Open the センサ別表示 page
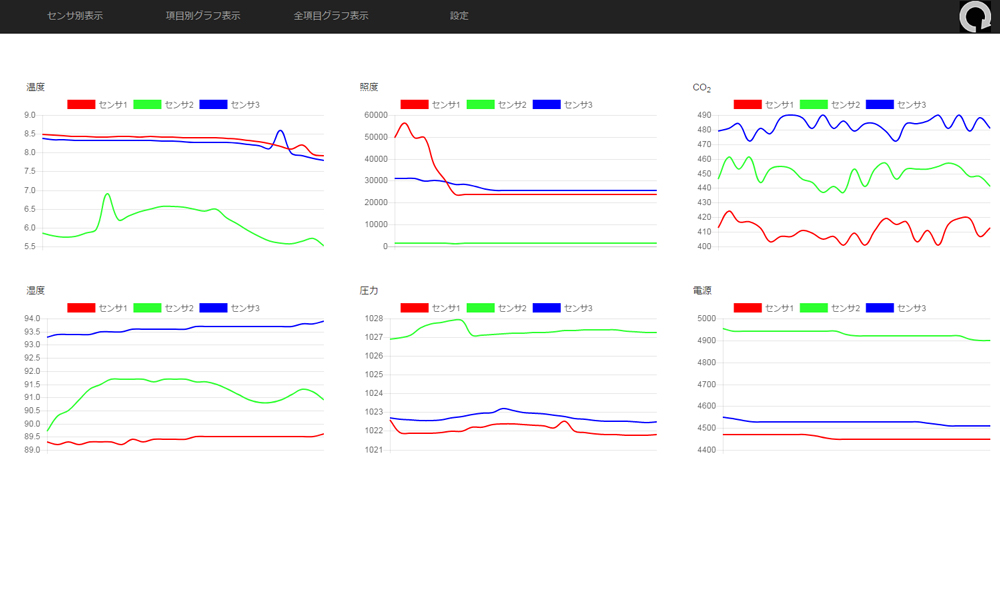The image size is (1000, 599). pos(75,16)
